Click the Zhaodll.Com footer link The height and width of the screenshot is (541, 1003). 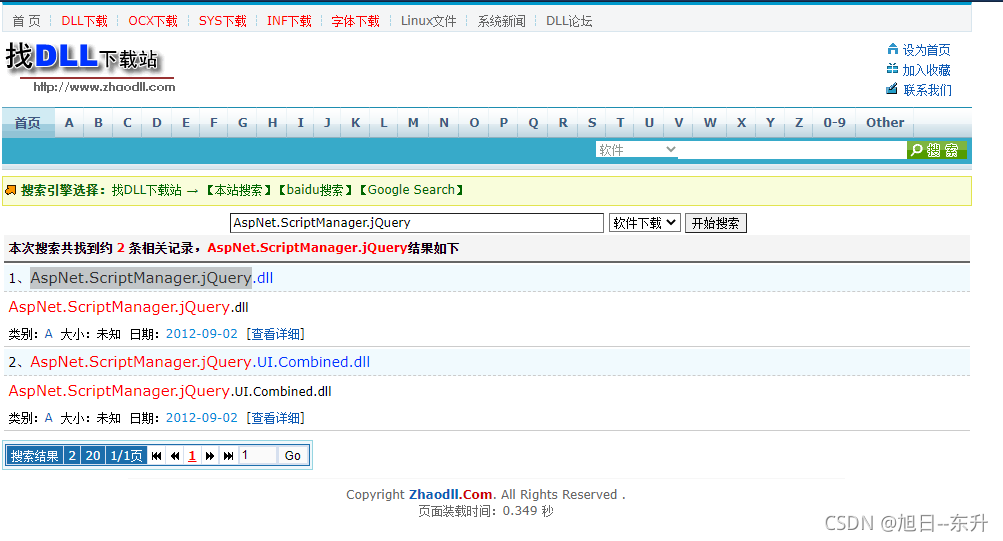[x=450, y=494]
